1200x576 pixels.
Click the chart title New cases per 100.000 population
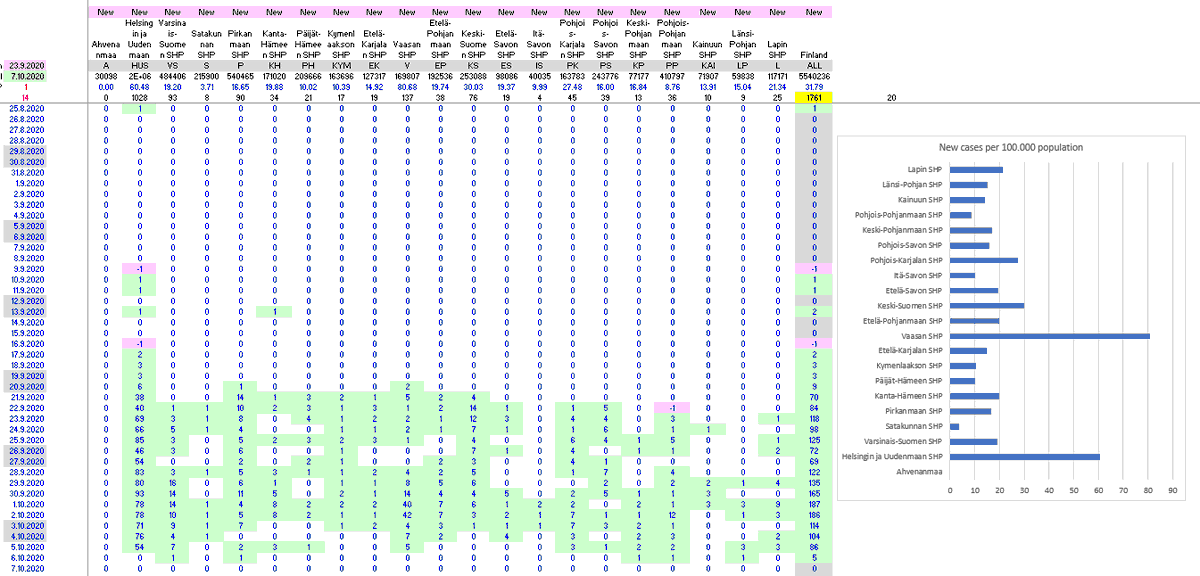click(1011, 147)
